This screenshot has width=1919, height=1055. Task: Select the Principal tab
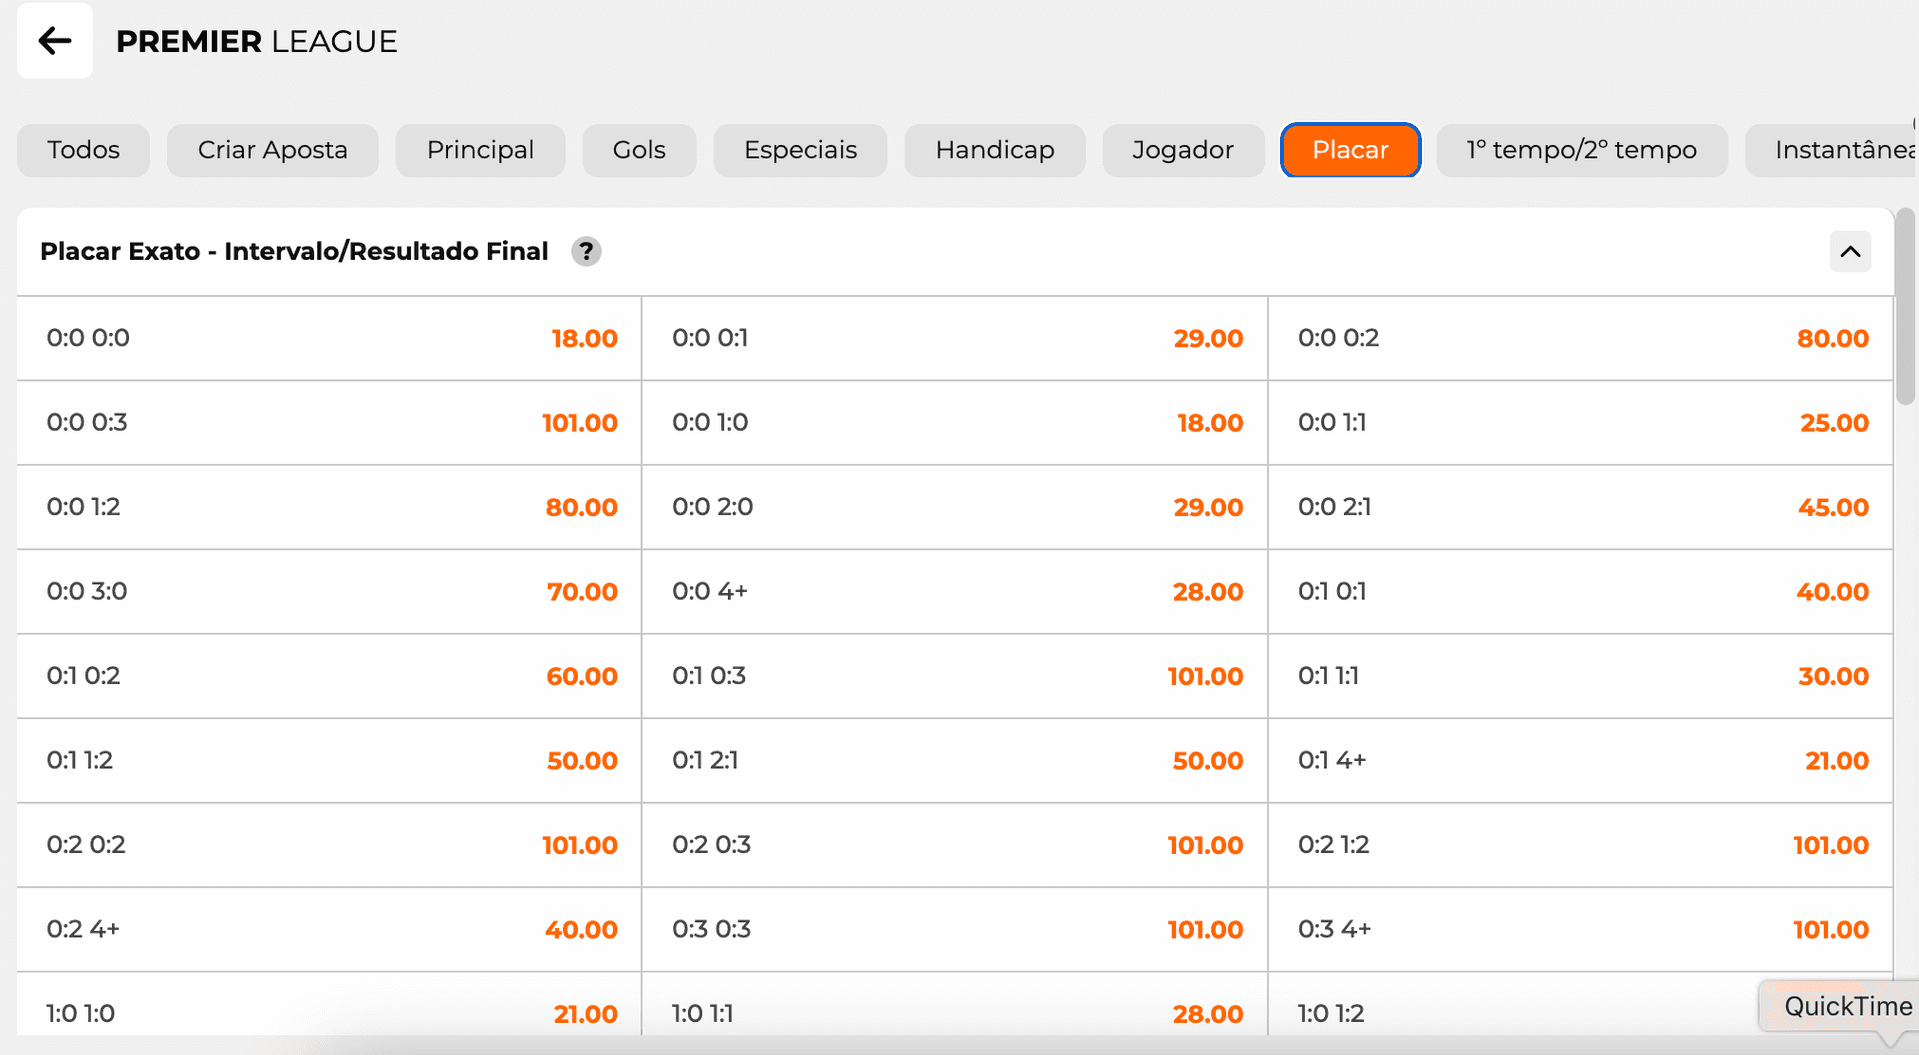480,150
